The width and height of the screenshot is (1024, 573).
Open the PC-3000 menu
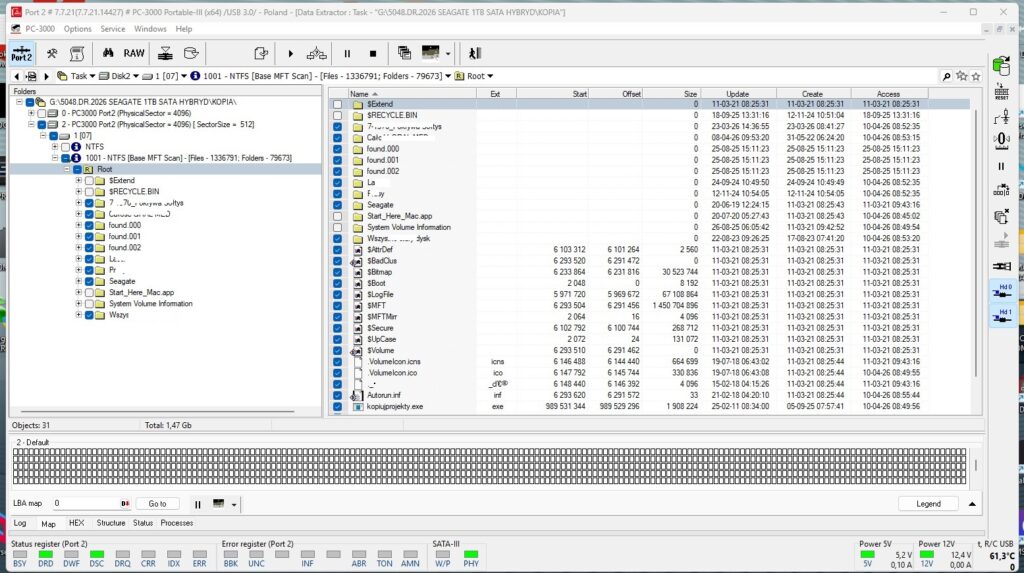[x=40, y=29]
